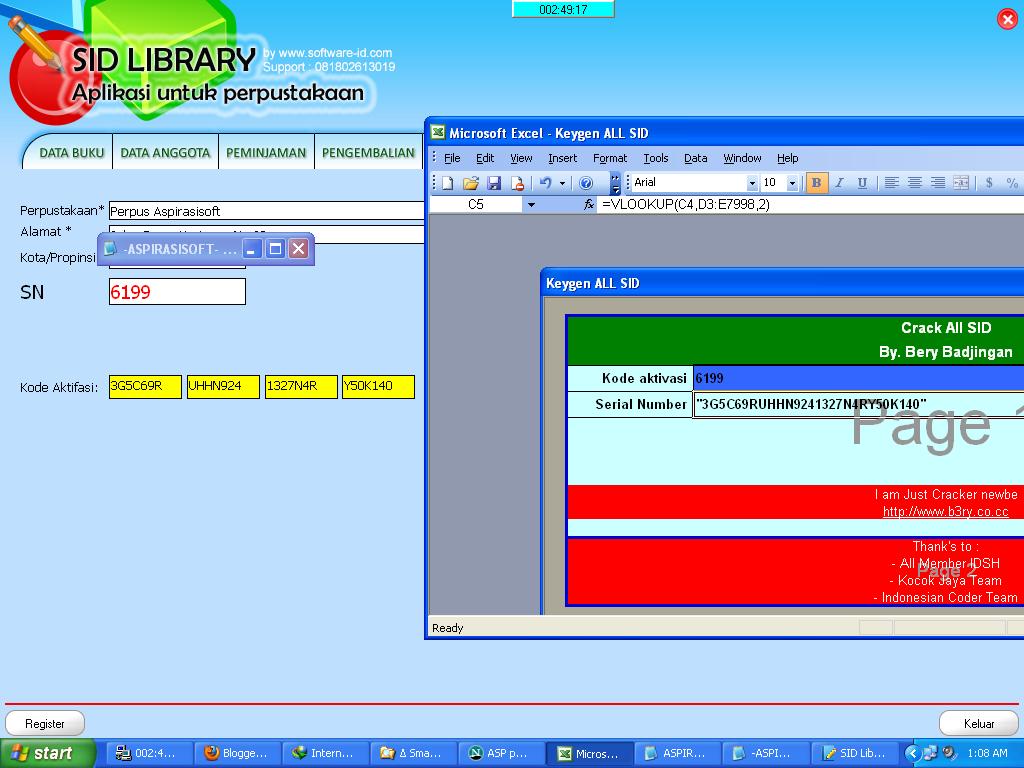This screenshot has width=1024, height=768.
Task: Open Excel Format menu
Action: click(x=610, y=158)
